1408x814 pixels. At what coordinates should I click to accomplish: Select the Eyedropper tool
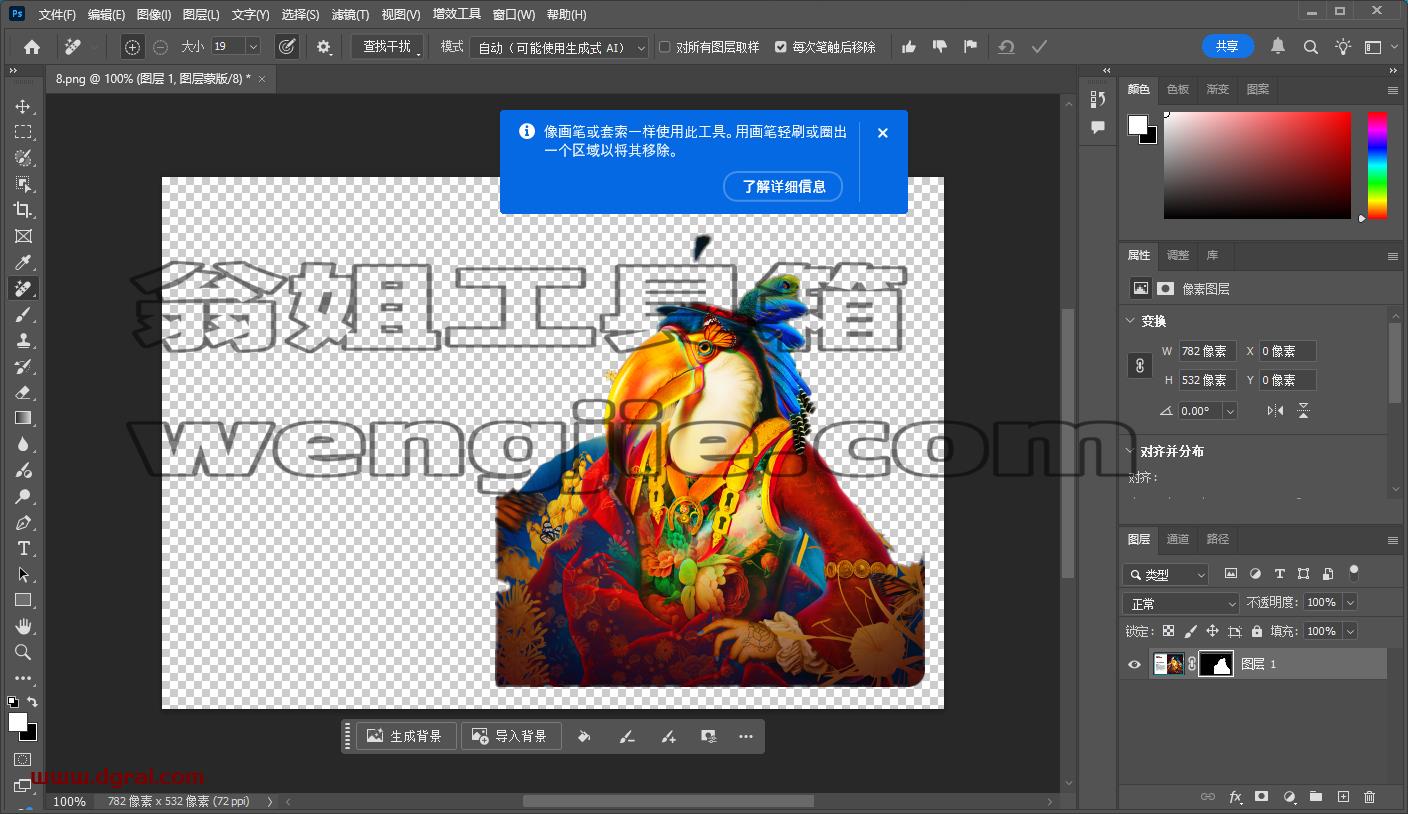pos(22,262)
